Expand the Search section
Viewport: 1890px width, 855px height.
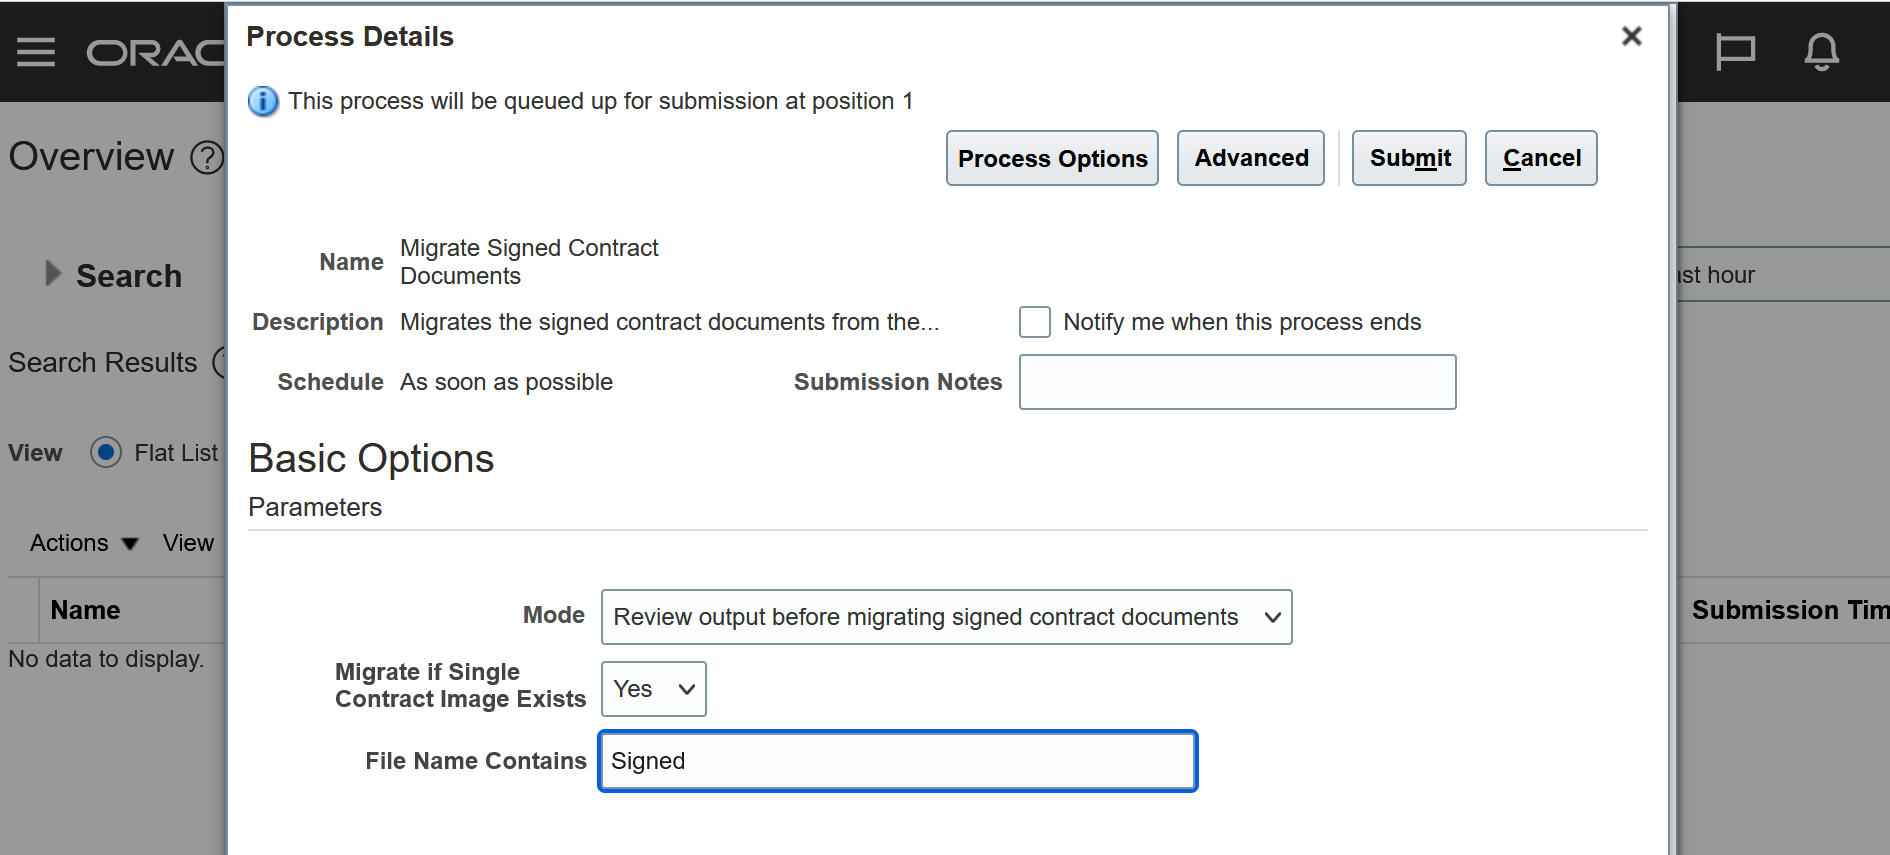(51, 275)
